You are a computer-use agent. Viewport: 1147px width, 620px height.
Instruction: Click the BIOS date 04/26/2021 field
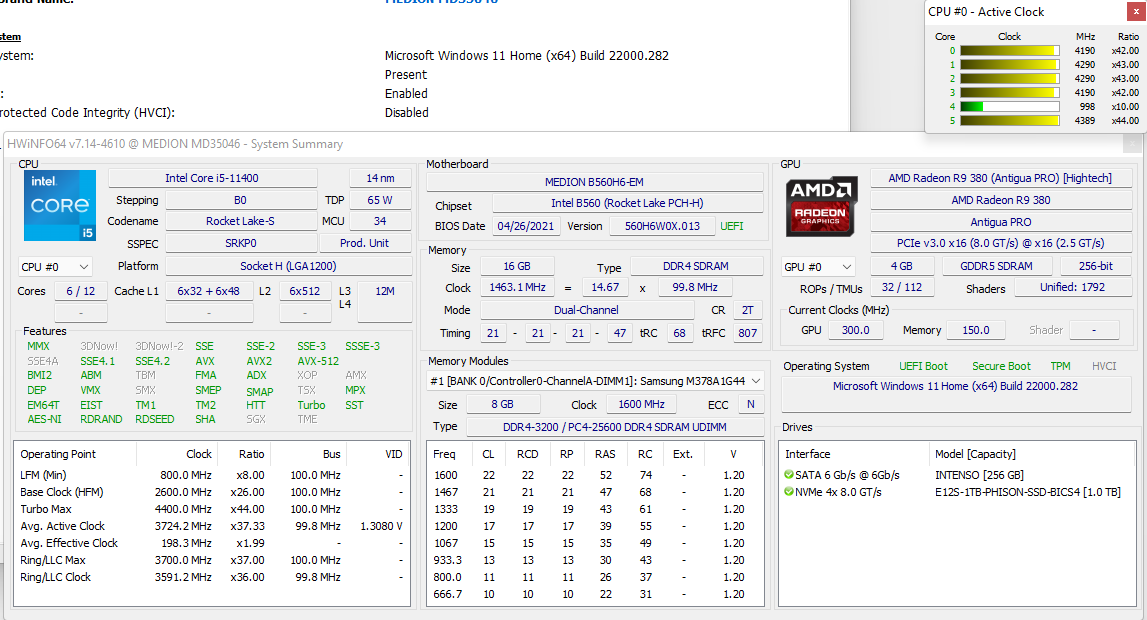point(525,226)
